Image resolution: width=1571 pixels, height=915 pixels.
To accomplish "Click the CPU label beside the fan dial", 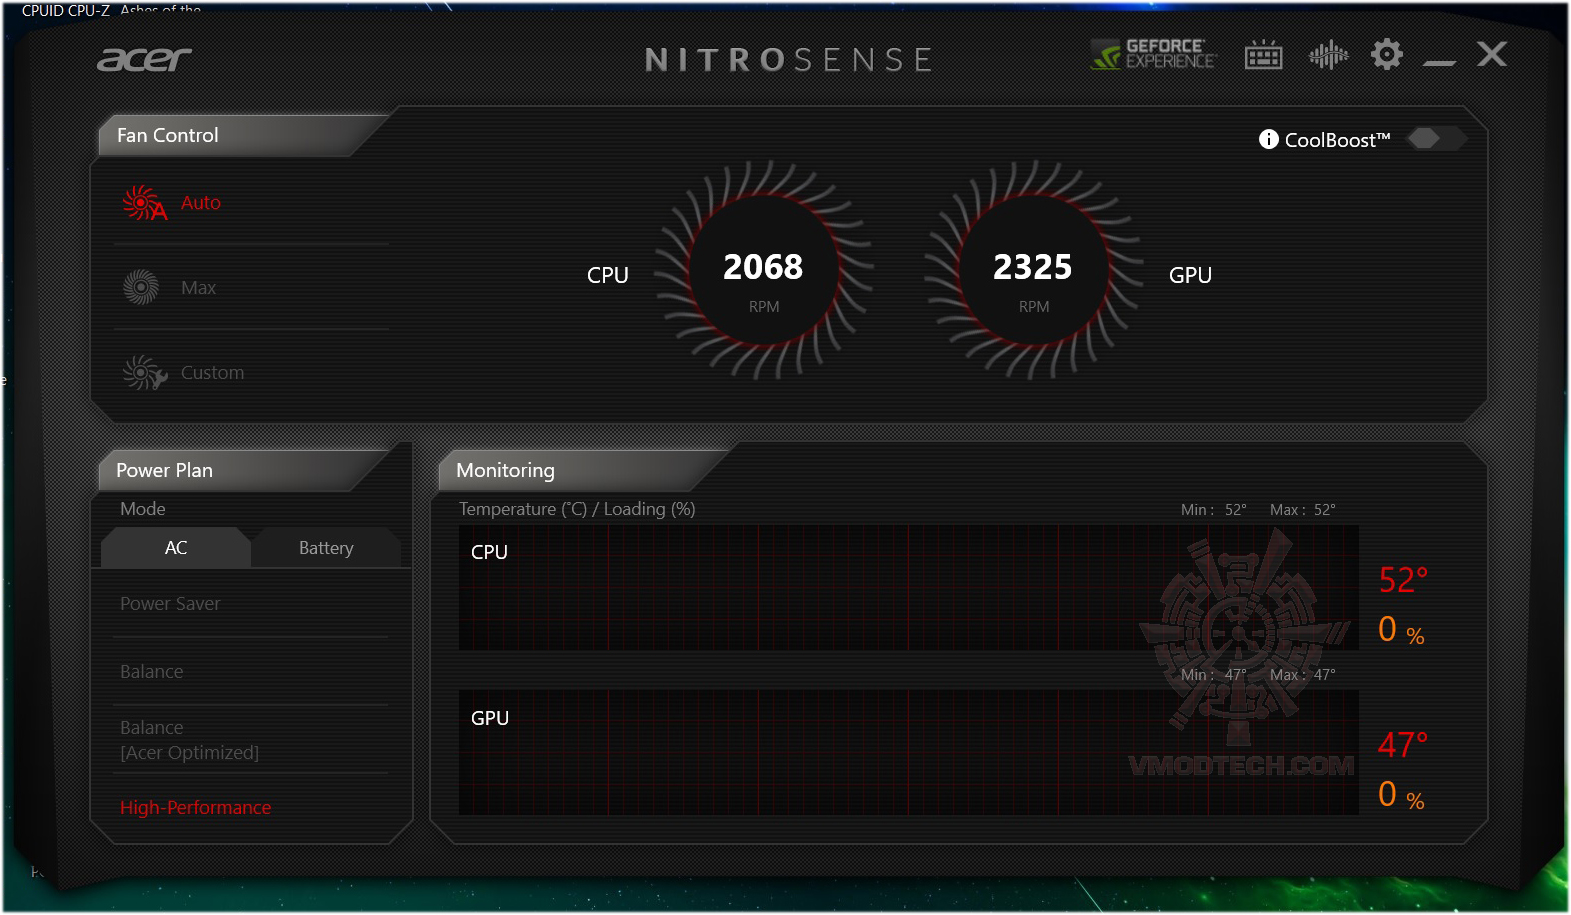I will click(608, 275).
